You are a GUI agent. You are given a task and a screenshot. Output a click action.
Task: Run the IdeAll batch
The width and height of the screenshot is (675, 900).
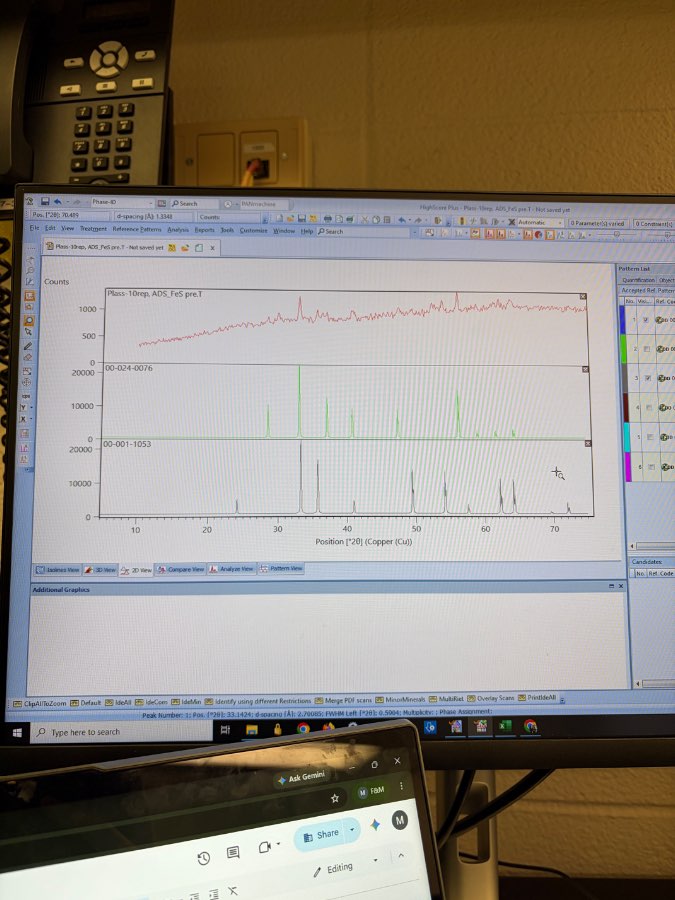[x=119, y=703]
